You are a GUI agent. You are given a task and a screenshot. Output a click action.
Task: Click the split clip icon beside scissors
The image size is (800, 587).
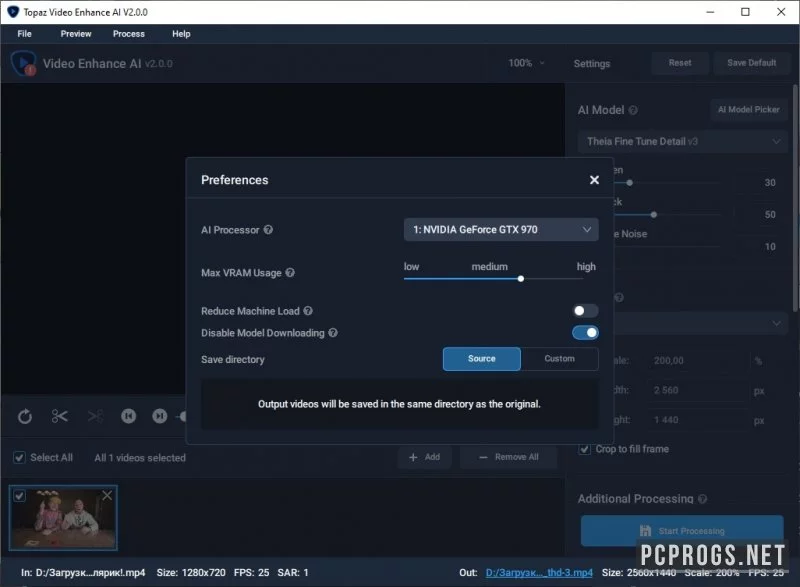pos(95,416)
